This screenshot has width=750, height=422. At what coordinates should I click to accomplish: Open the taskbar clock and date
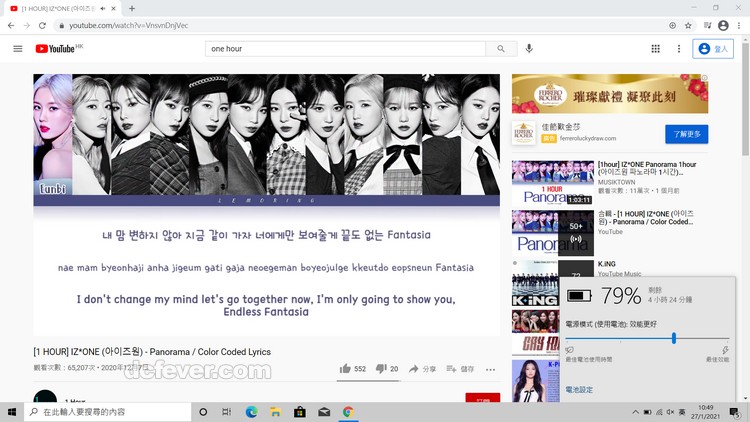[x=706, y=412]
